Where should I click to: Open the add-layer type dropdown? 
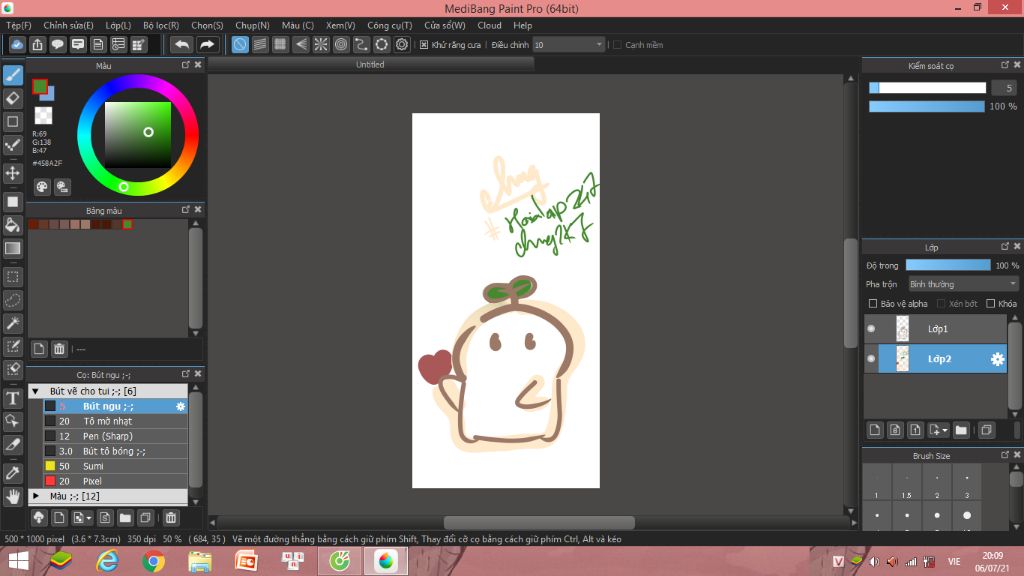944,430
